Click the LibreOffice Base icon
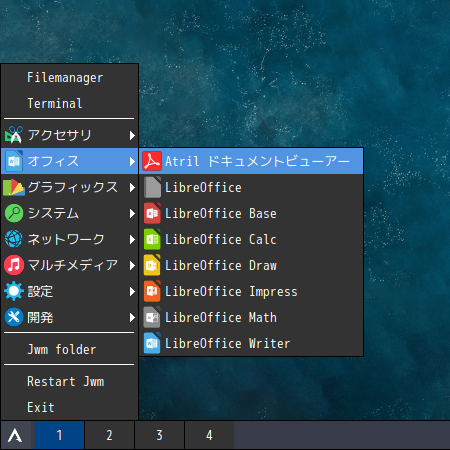The image size is (450, 450). pyautogui.click(x=152, y=213)
